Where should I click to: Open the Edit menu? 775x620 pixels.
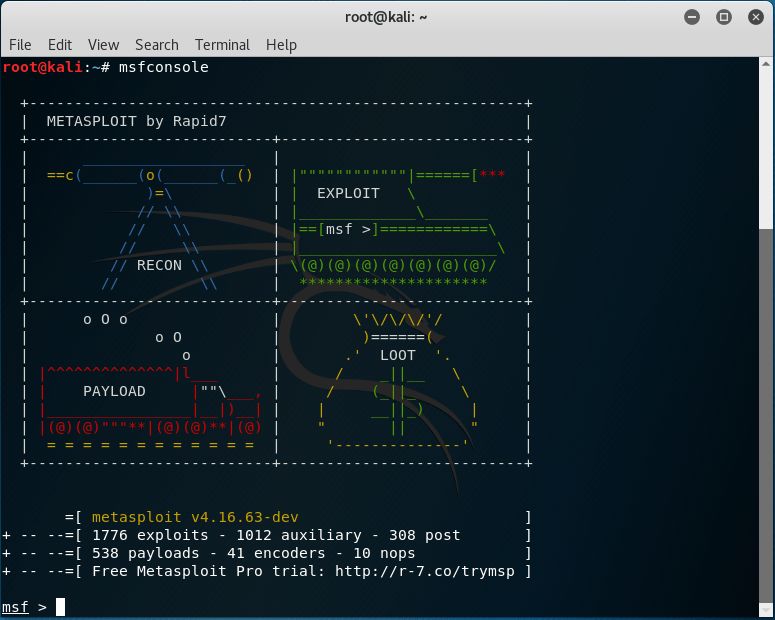[x=60, y=45]
